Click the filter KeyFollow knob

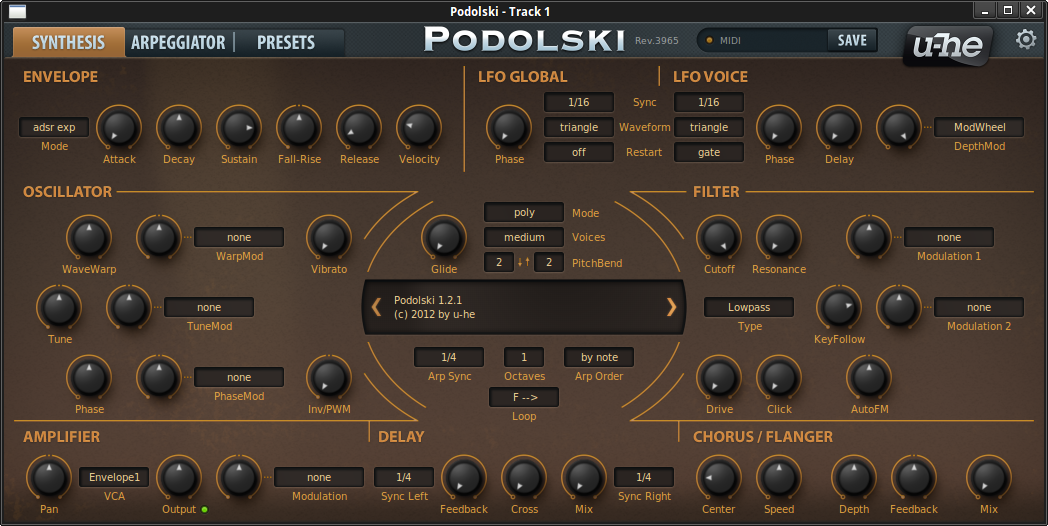click(x=839, y=307)
